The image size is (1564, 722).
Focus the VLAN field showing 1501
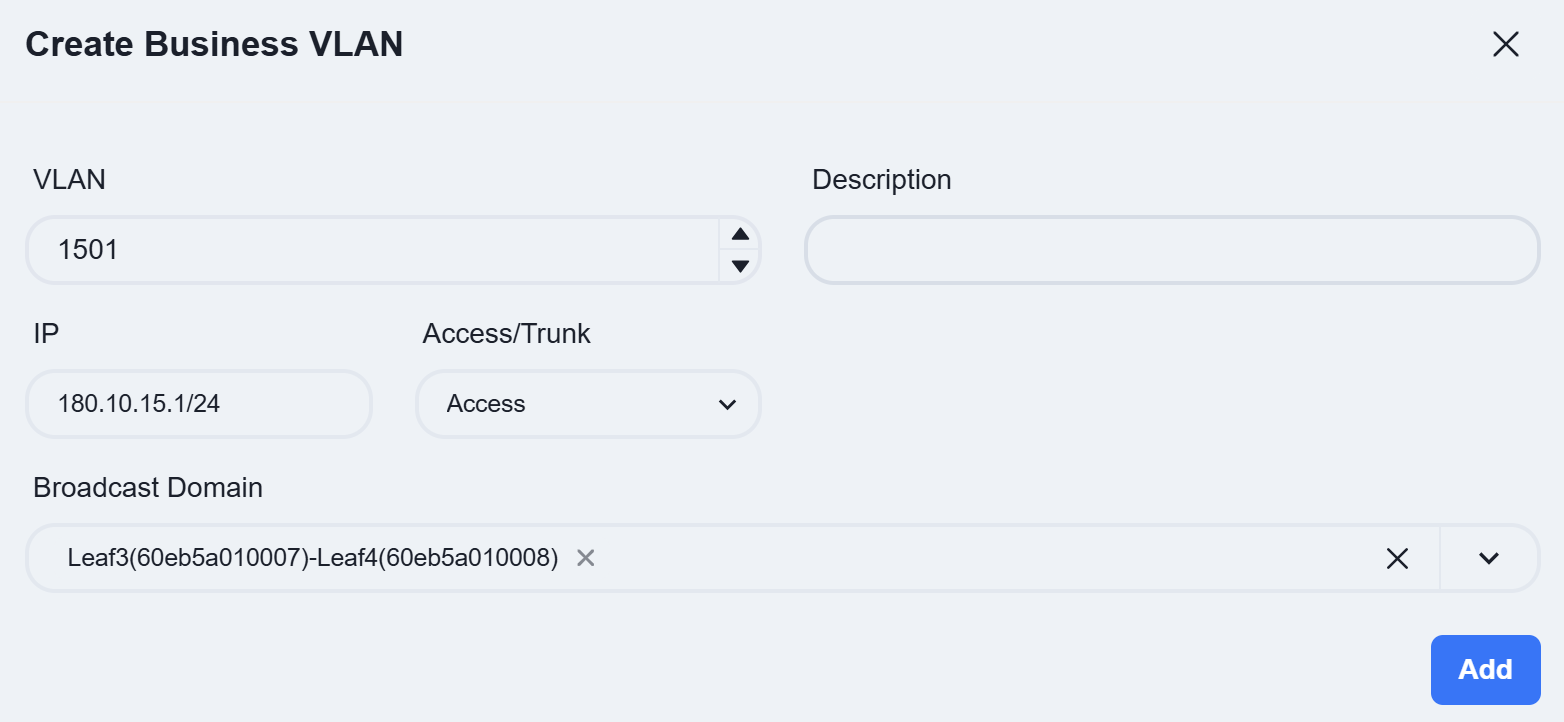(373, 250)
